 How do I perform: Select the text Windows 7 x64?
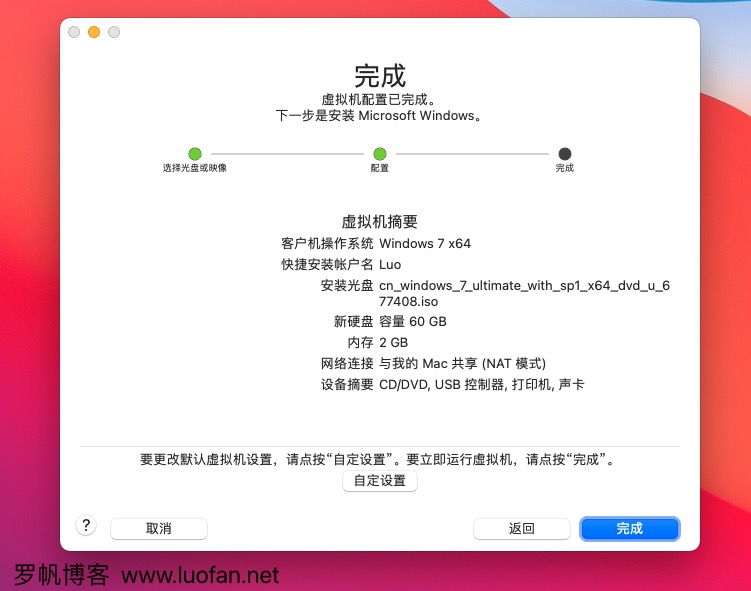click(425, 244)
